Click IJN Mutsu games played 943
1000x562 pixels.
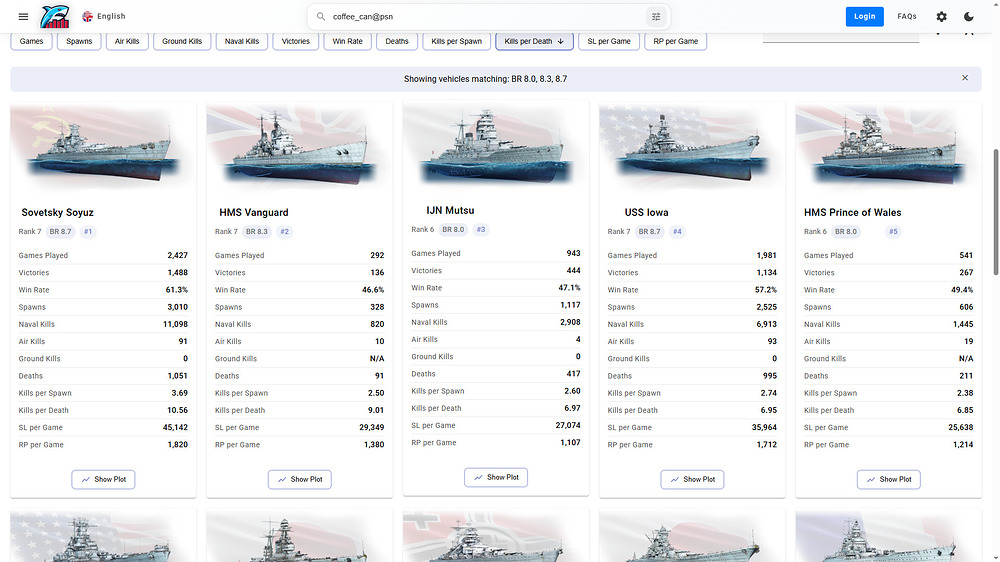(573, 254)
